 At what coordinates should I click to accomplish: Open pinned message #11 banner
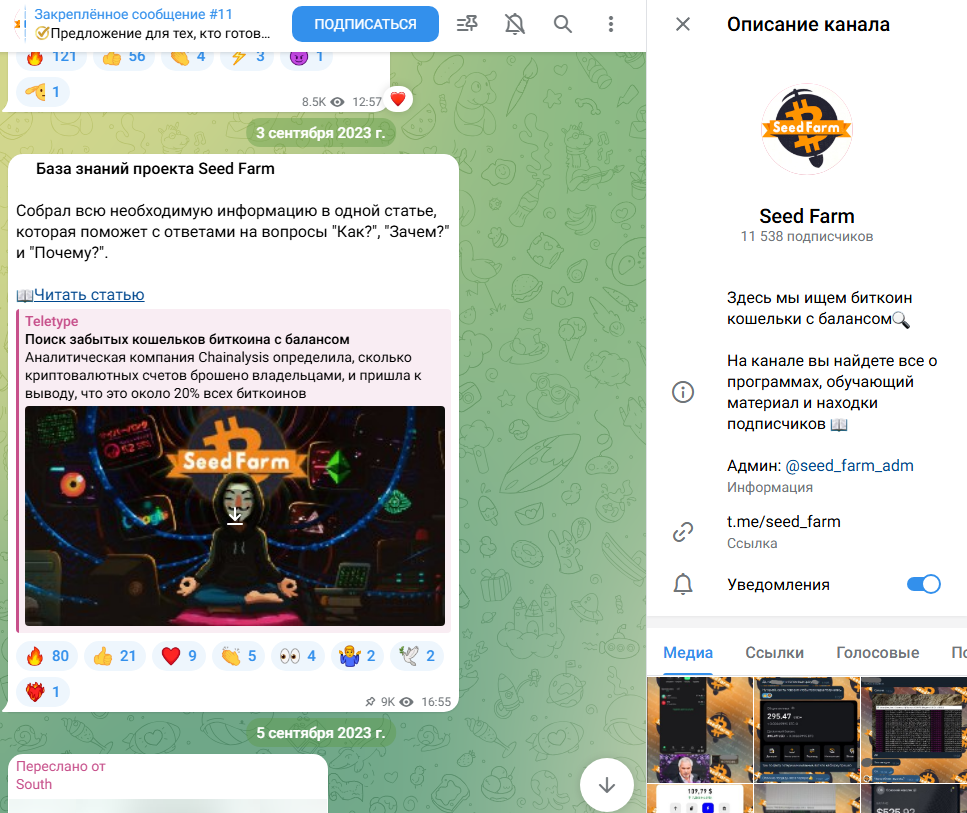coord(152,23)
